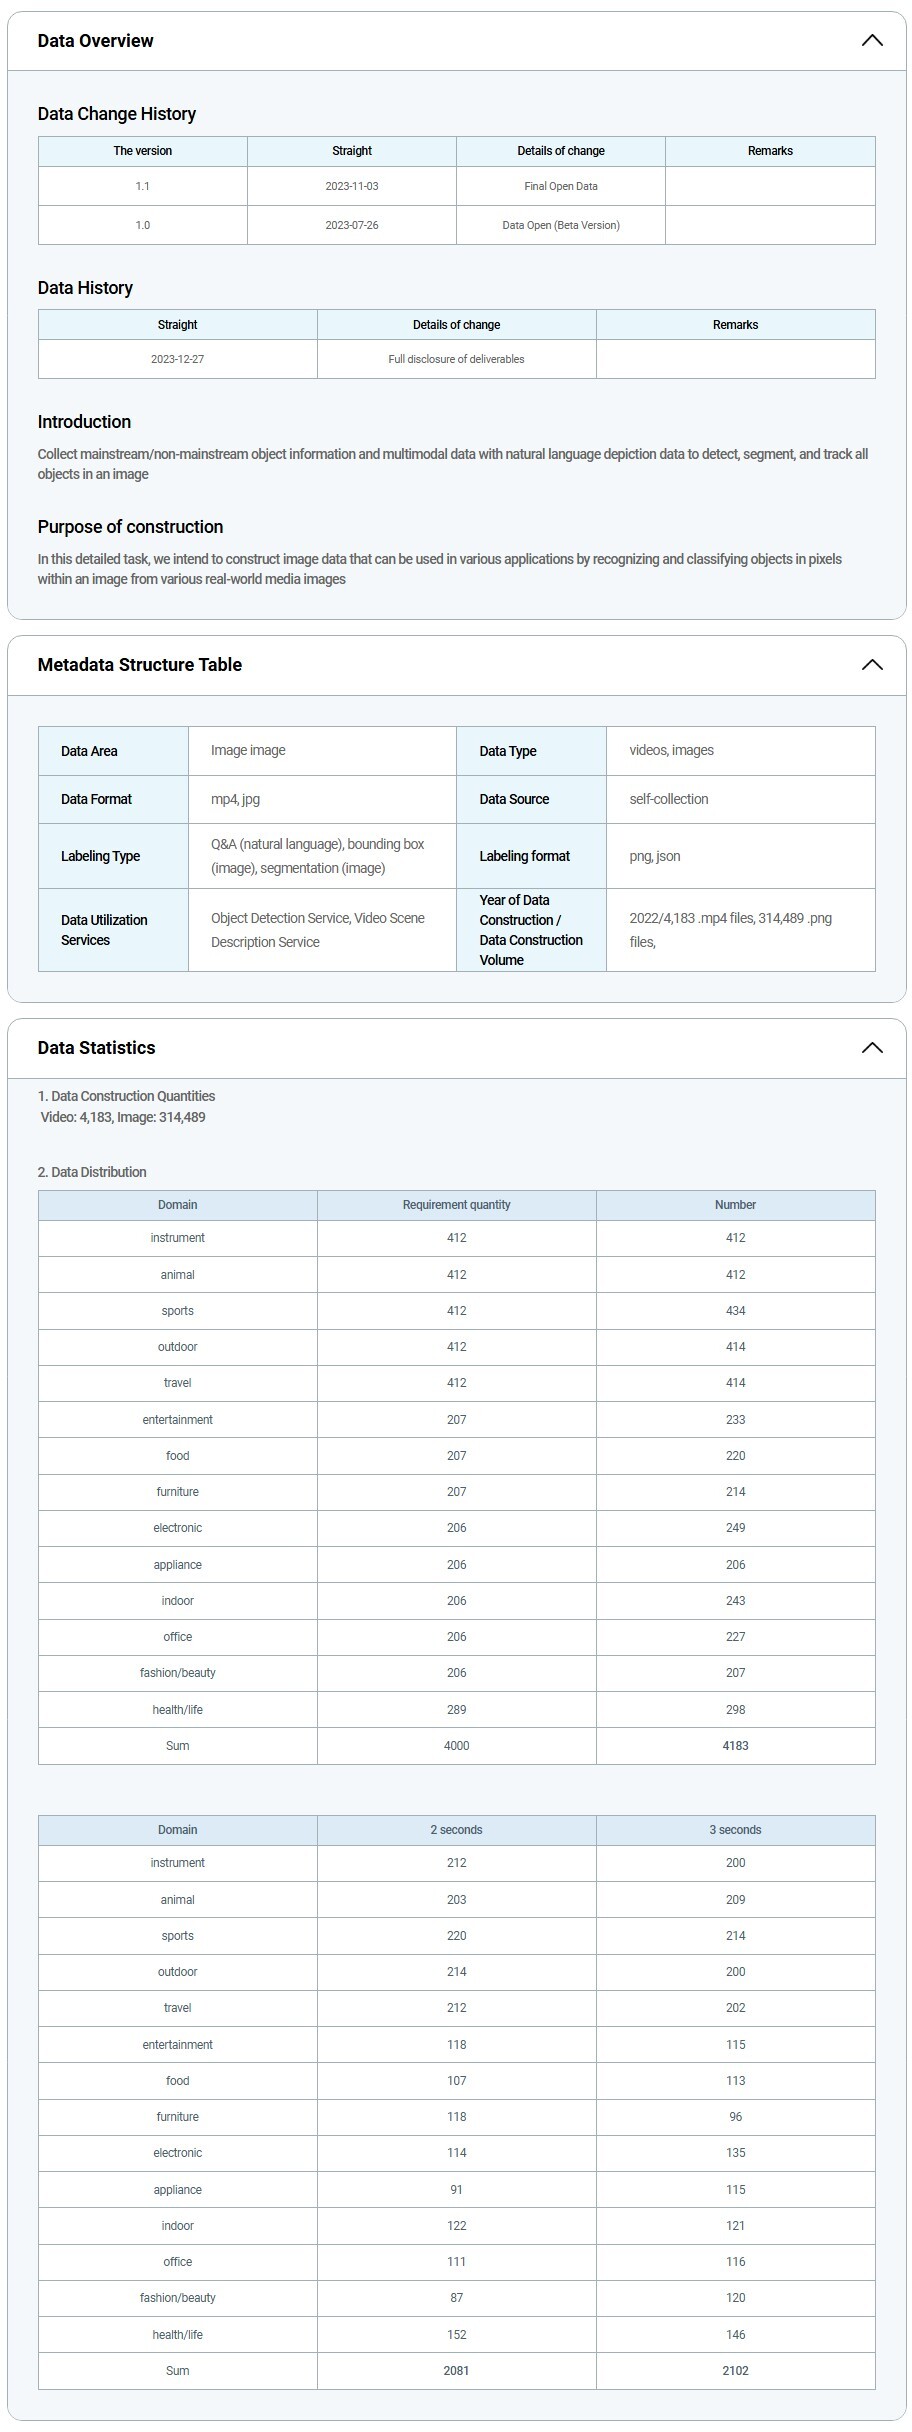Select the 'Requirement quantity' column header
Screen dimensions: 912x2432
pos(456,1205)
